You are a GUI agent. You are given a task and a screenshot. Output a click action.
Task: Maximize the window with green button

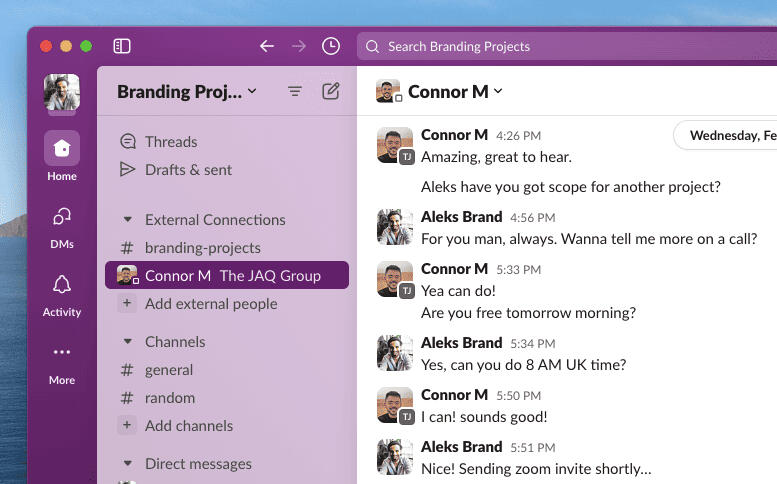coord(86,46)
